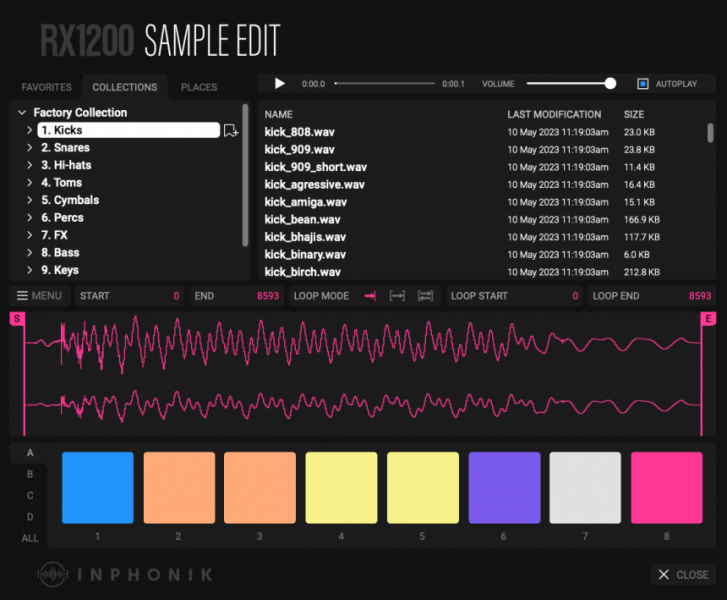This screenshot has width=727, height=600.
Task: Click the Inphonik logo
Action: [x=125, y=574]
